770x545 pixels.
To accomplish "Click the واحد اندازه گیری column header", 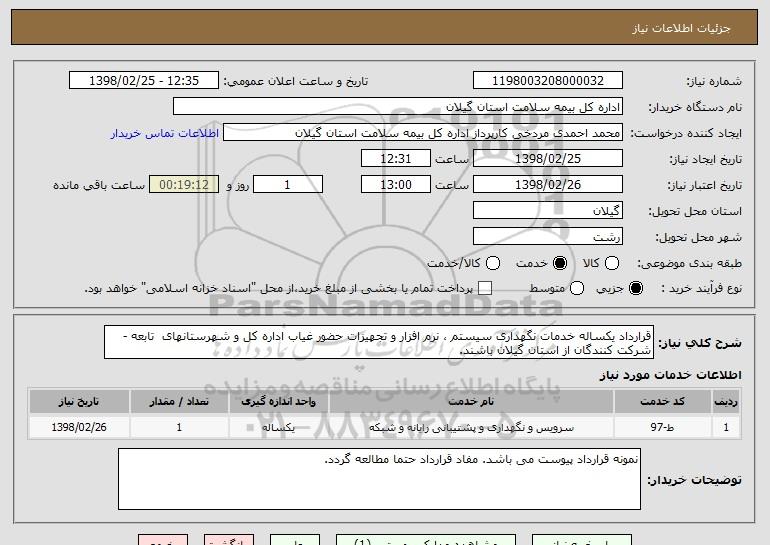I will (x=278, y=402).
